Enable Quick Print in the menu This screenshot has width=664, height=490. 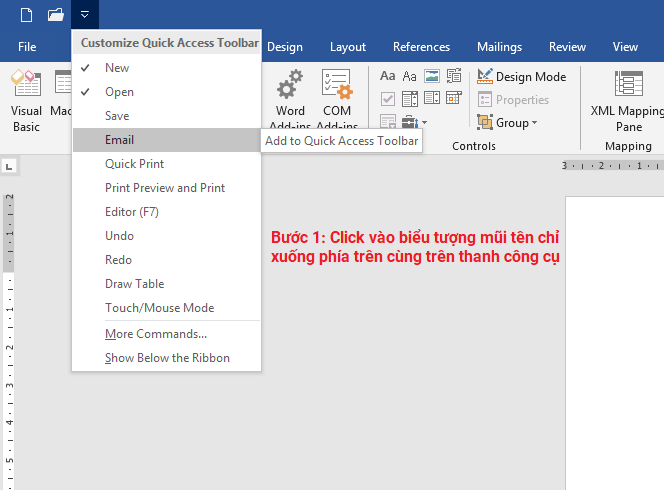click(x=166, y=164)
